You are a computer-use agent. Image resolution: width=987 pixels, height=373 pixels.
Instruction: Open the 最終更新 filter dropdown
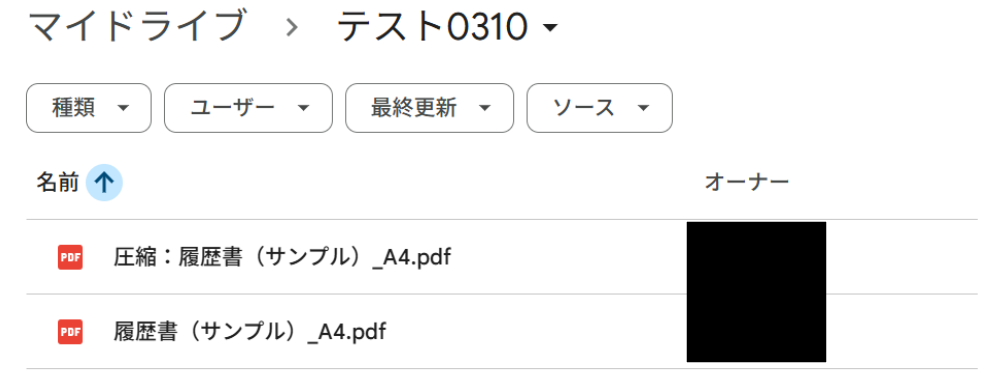click(x=429, y=108)
